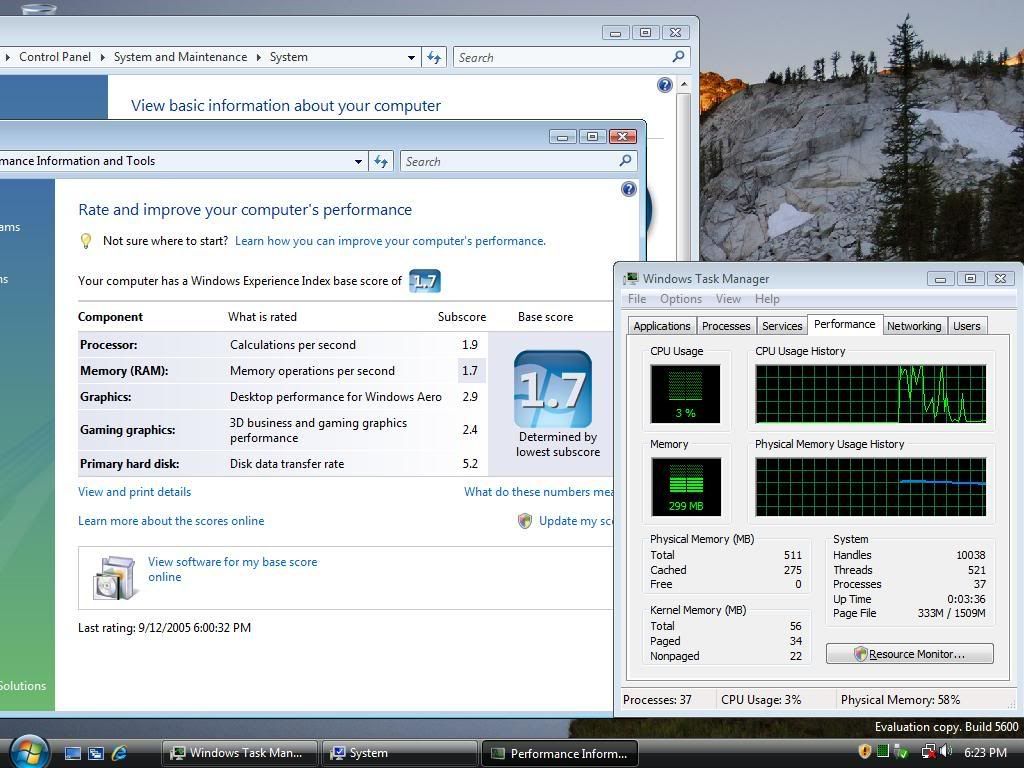This screenshot has width=1024, height=768.
Task: Switch to the Networking tab
Action: [913, 326]
